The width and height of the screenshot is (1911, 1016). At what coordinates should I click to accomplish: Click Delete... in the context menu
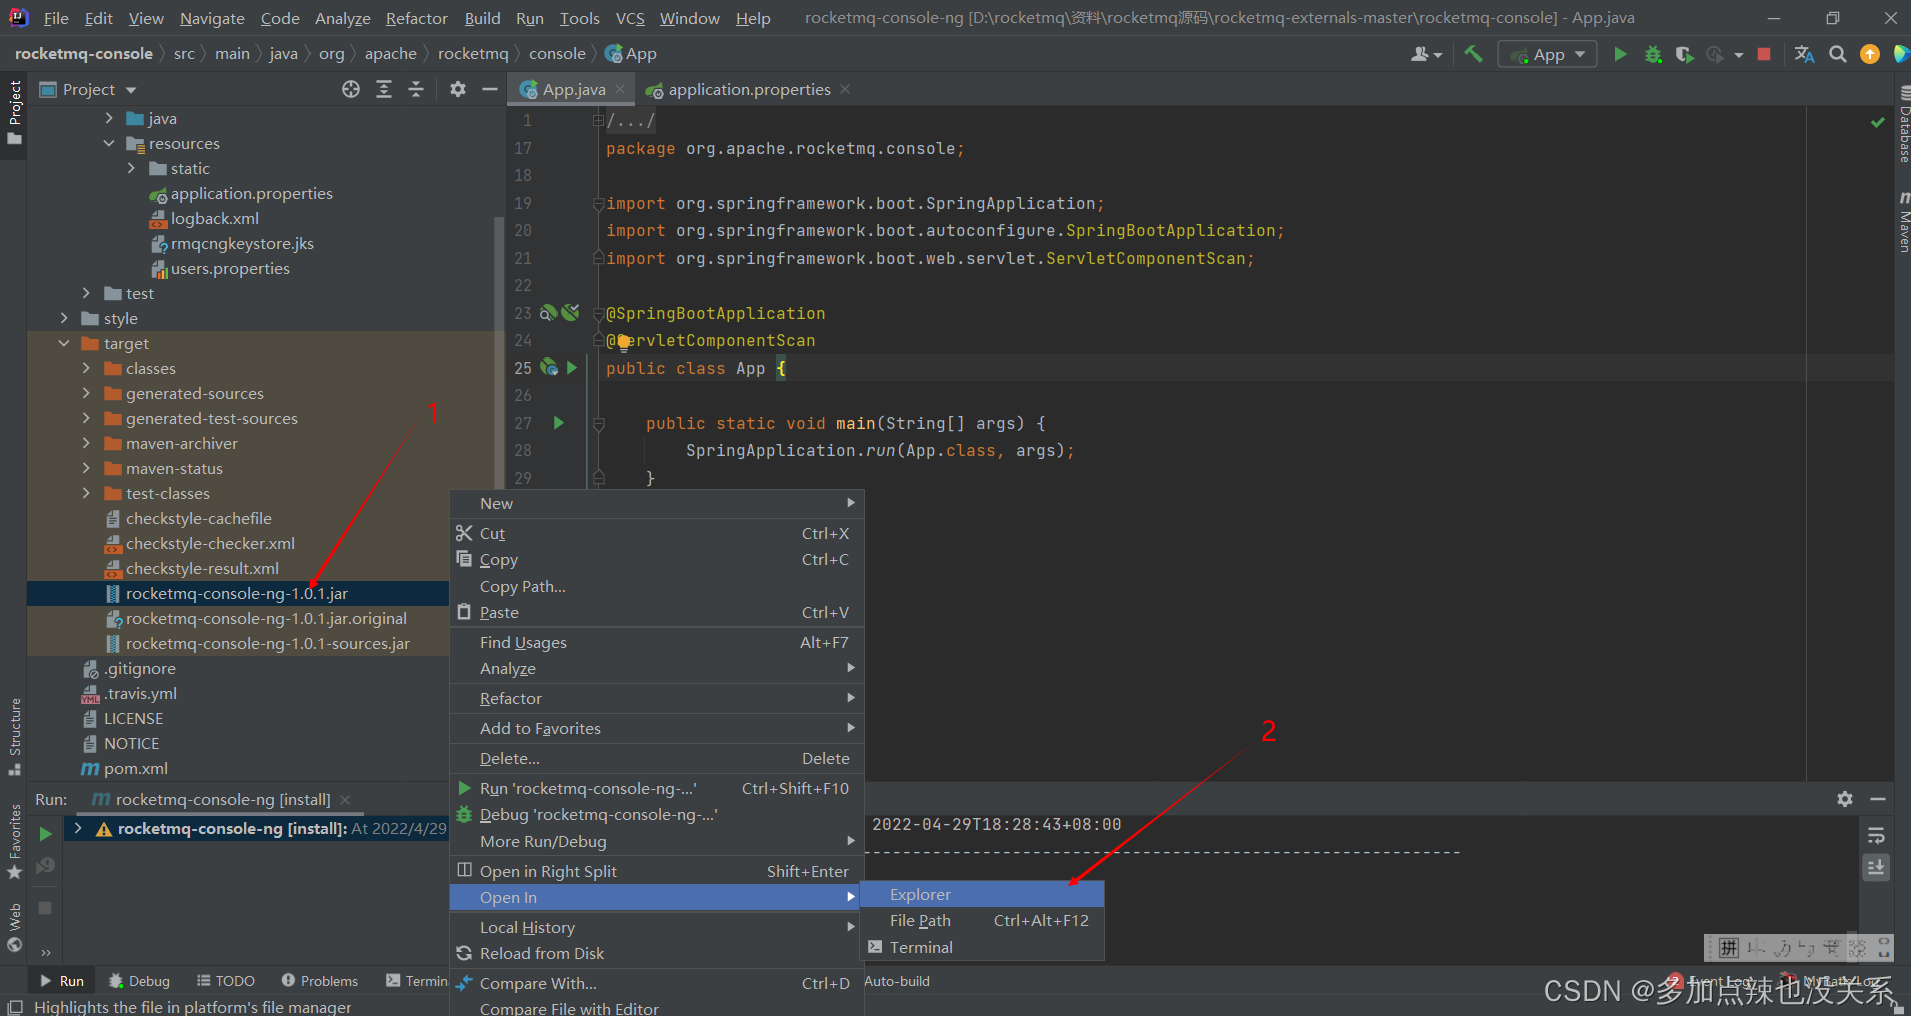click(656, 758)
